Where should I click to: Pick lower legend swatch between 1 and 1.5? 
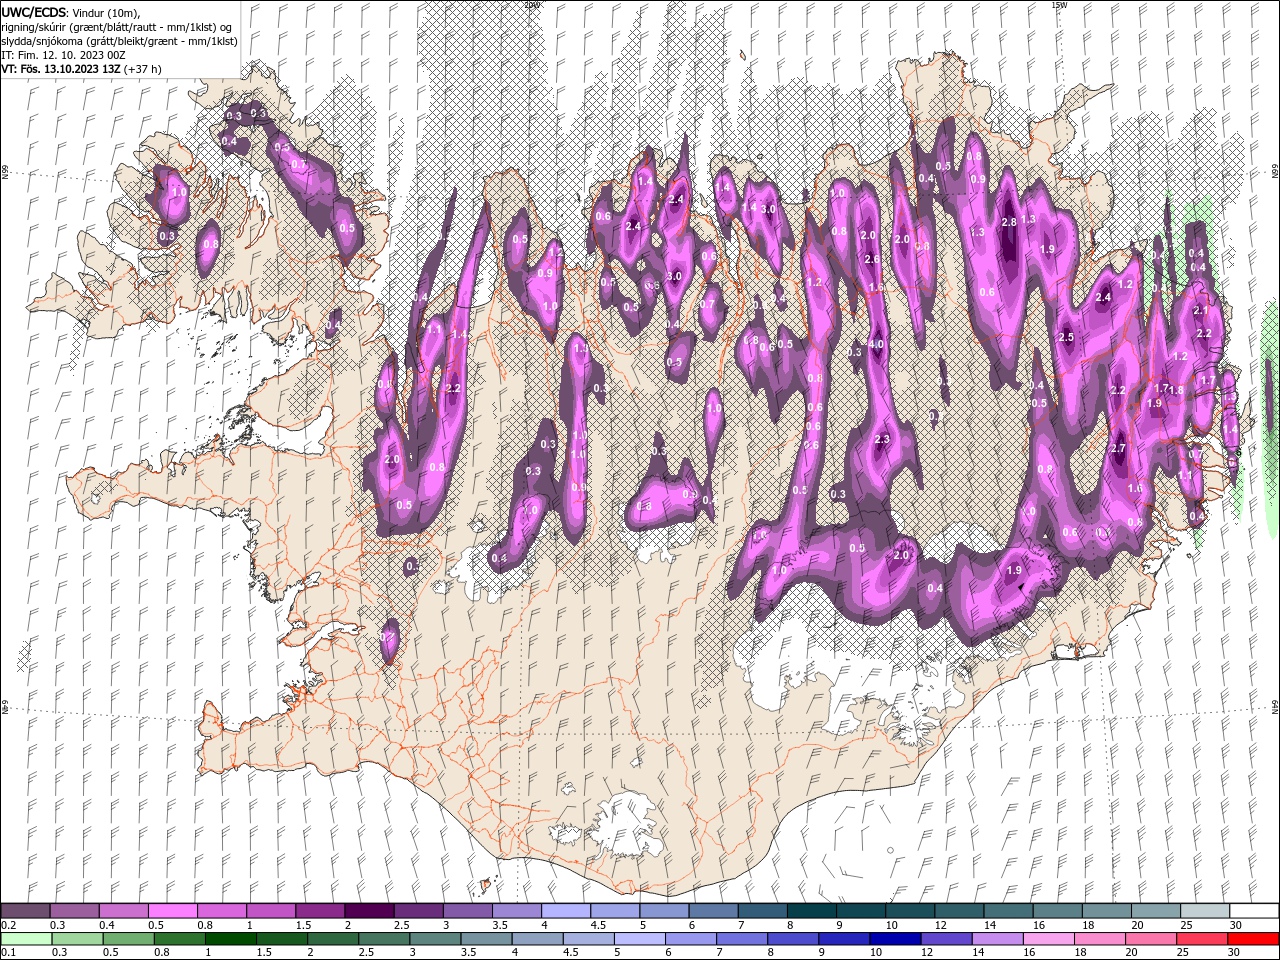point(231,939)
